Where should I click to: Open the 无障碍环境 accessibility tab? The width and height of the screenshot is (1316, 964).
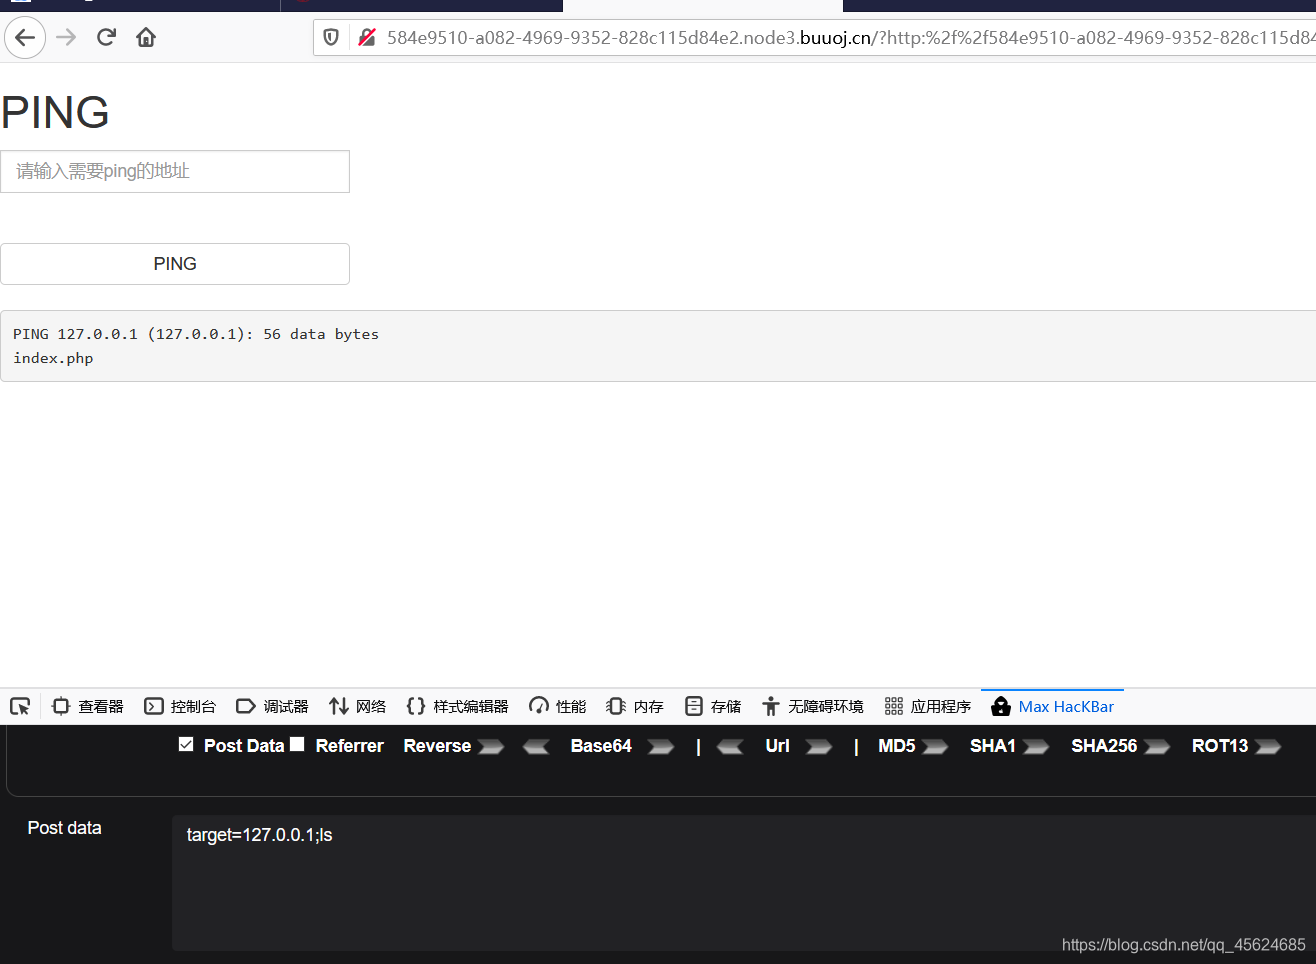point(812,706)
